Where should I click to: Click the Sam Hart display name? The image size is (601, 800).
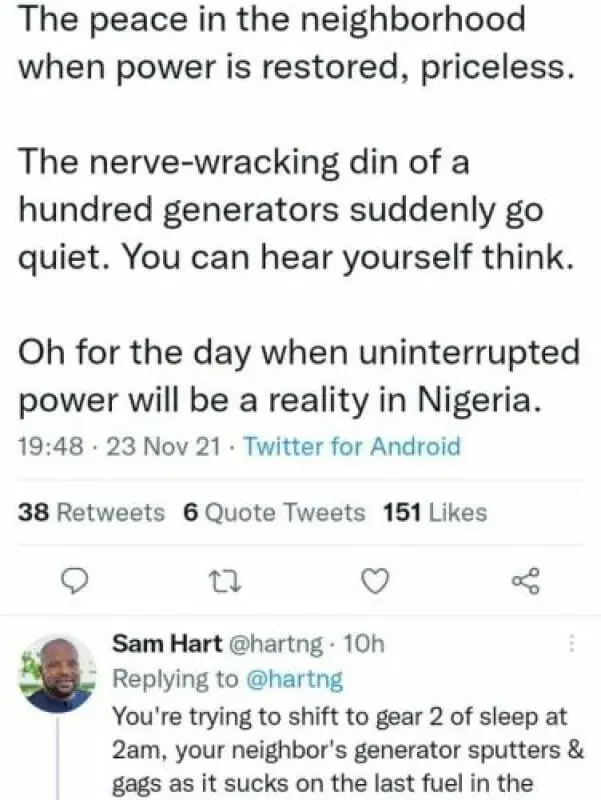(156, 643)
